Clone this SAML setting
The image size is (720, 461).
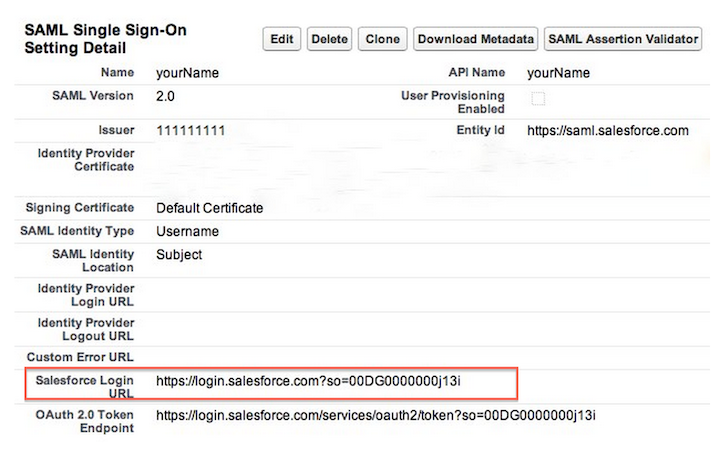coord(382,39)
